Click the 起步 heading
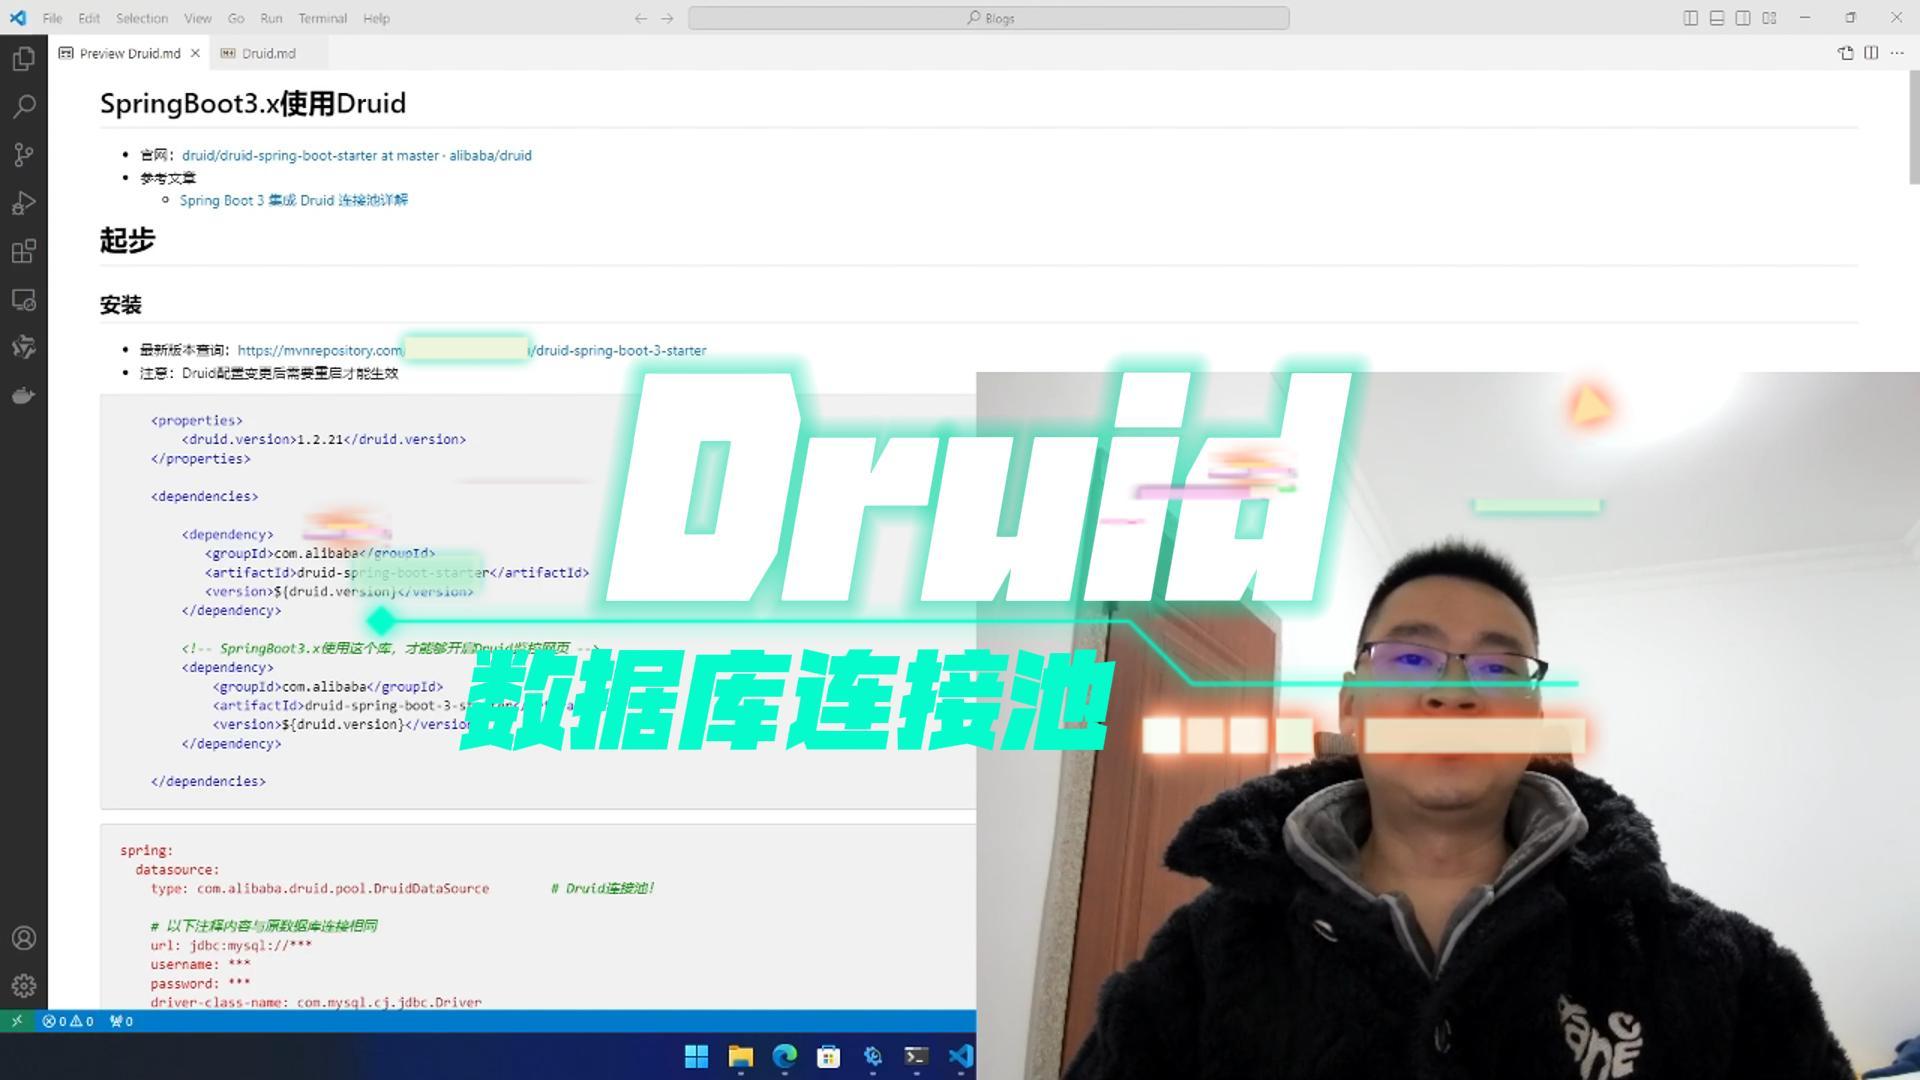 [127, 240]
